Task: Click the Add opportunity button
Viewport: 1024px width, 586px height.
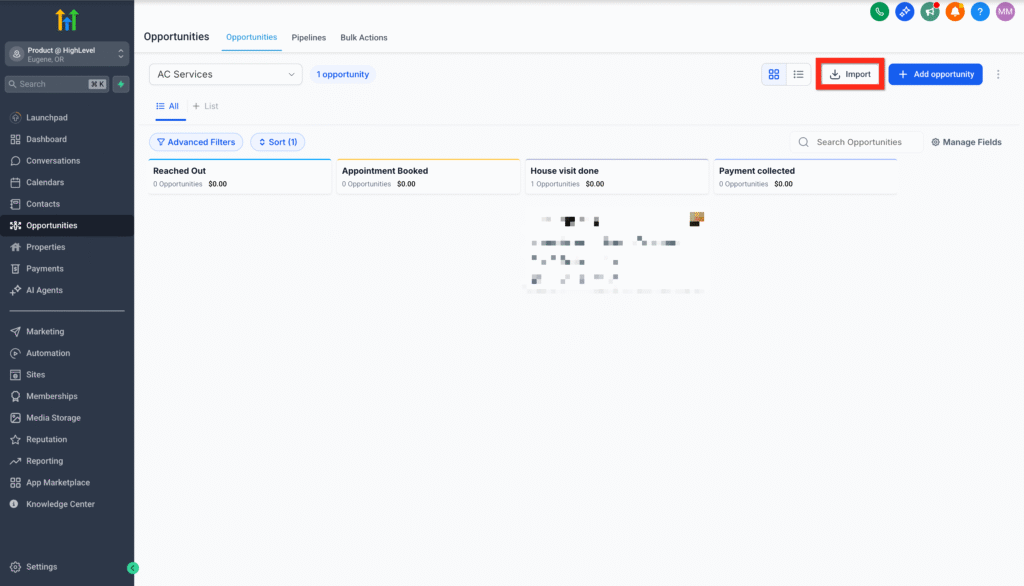Action: [935, 75]
